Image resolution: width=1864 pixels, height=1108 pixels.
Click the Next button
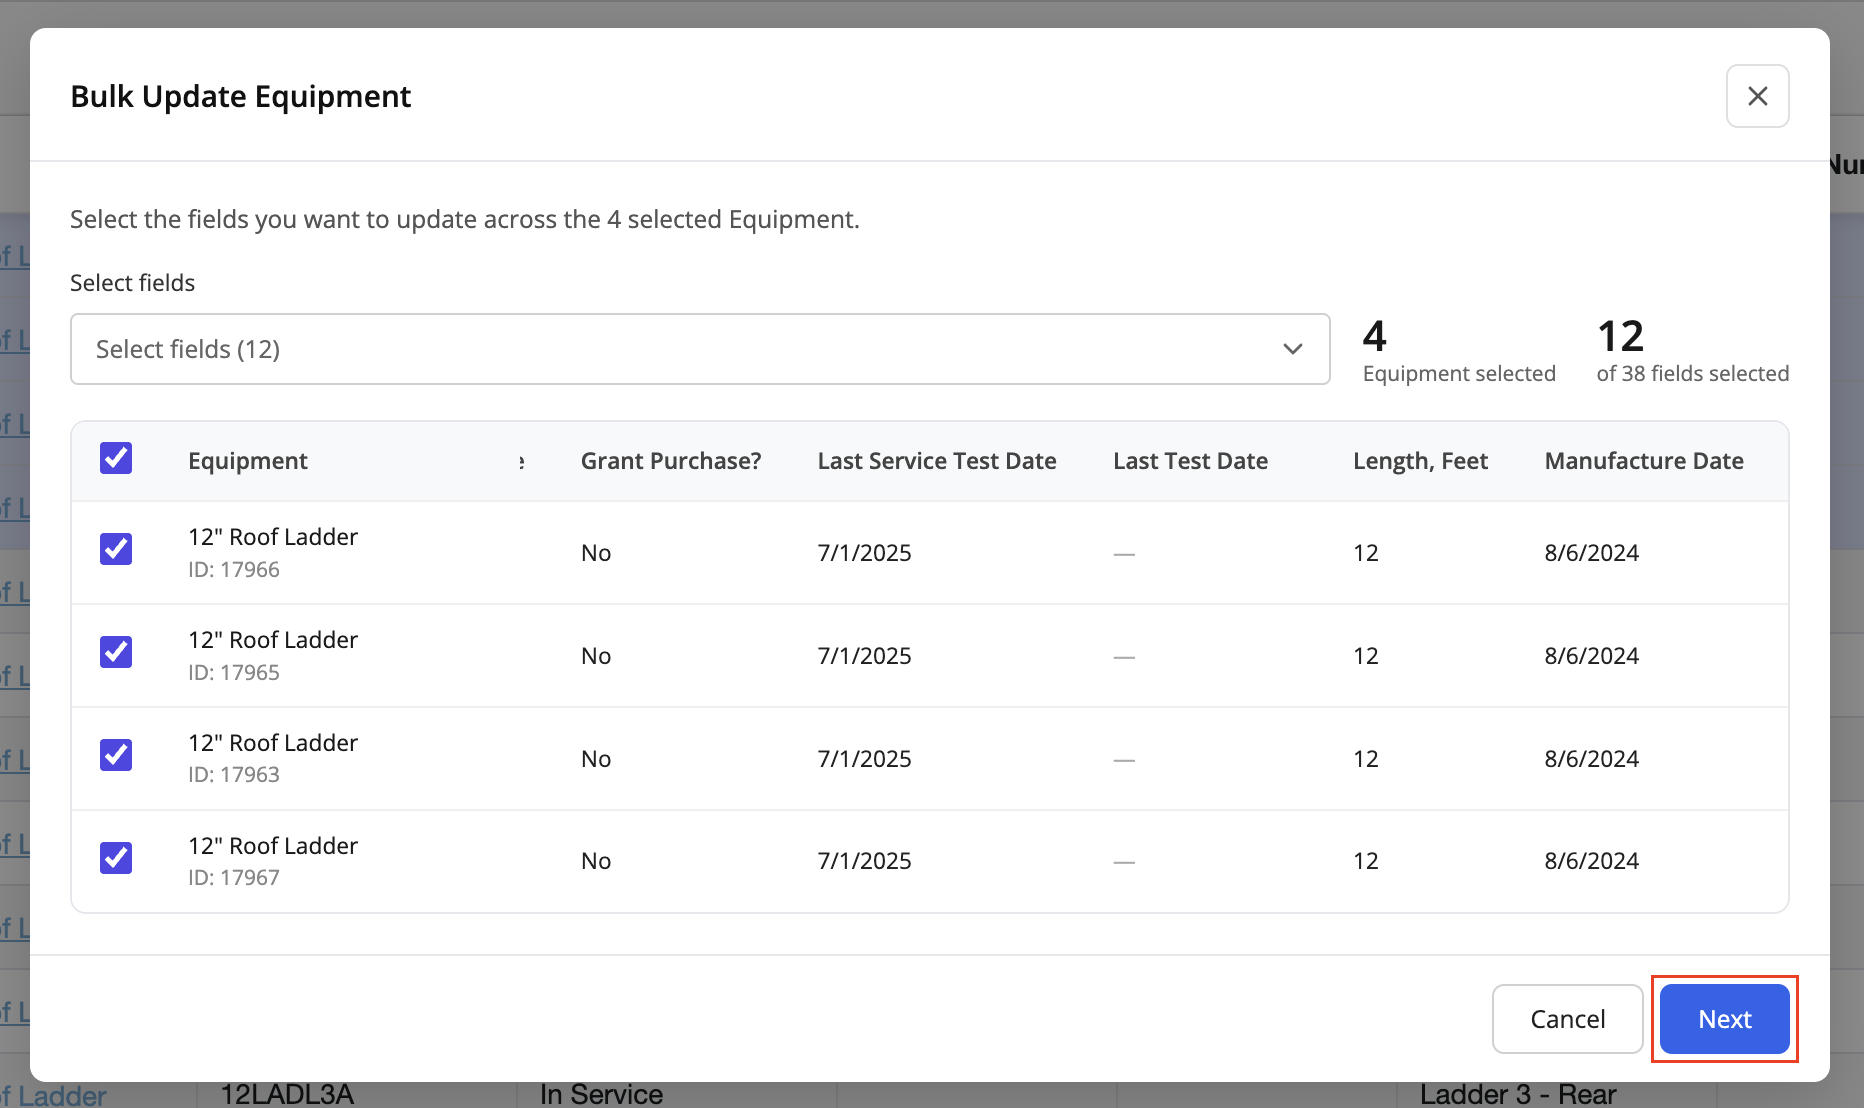coord(1724,1019)
